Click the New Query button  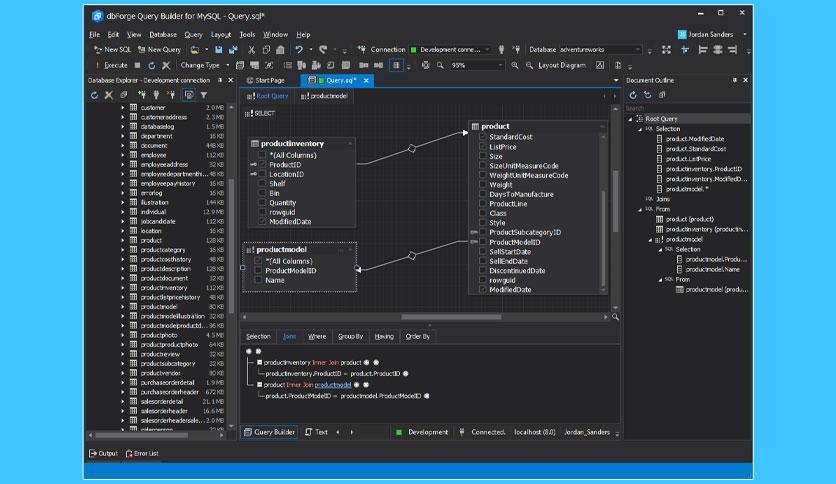pos(159,50)
